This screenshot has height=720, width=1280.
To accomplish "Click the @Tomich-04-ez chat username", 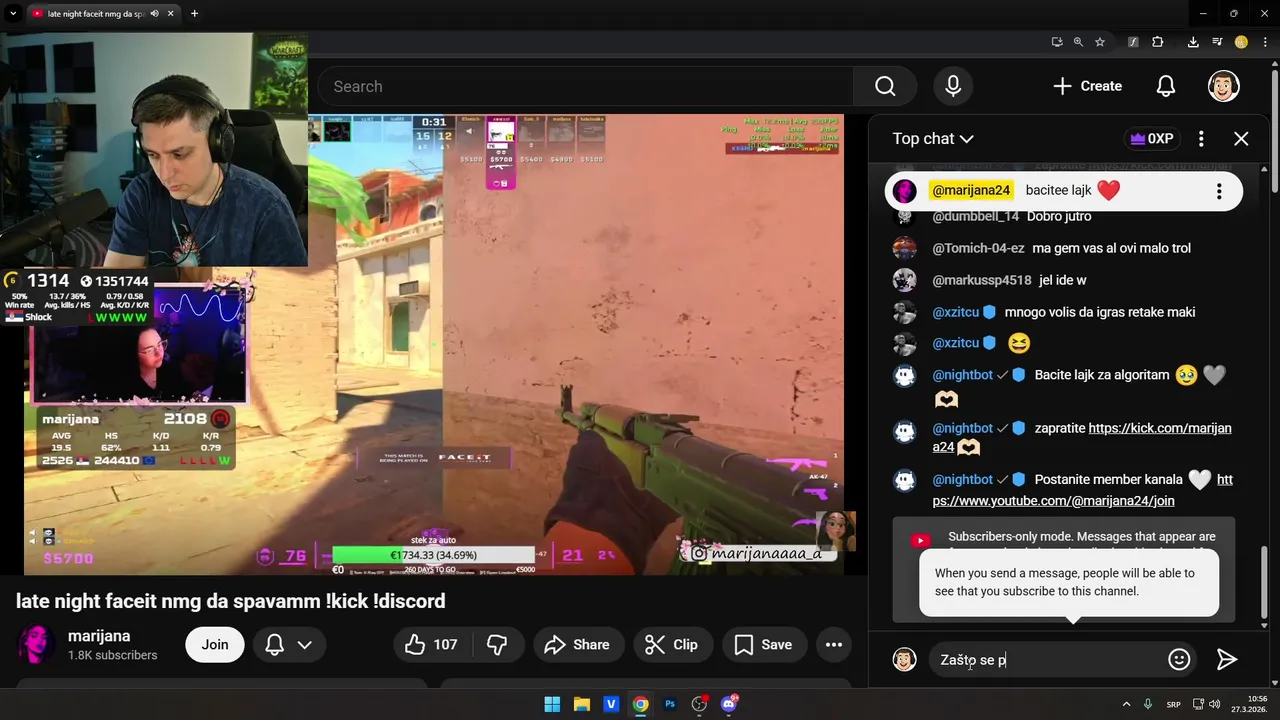I will point(978,248).
